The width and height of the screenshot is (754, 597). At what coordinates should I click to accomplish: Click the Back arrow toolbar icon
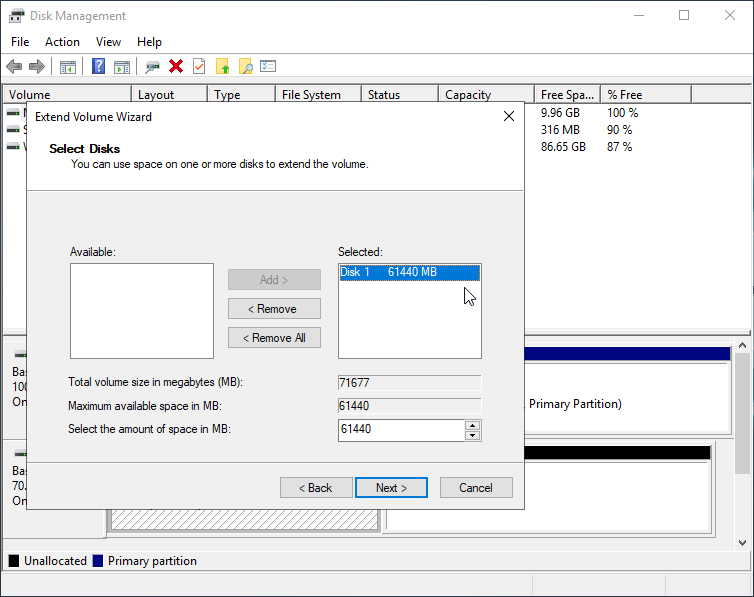(x=14, y=67)
